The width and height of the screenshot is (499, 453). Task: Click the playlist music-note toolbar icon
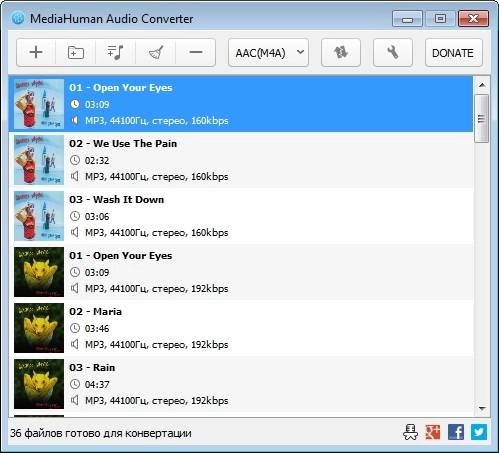click(x=116, y=52)
